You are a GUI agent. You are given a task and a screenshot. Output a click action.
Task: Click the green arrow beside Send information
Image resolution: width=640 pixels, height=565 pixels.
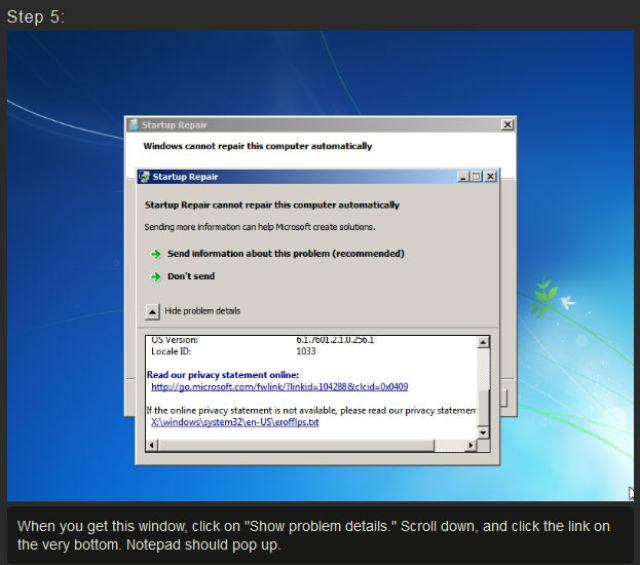point(156,254)
